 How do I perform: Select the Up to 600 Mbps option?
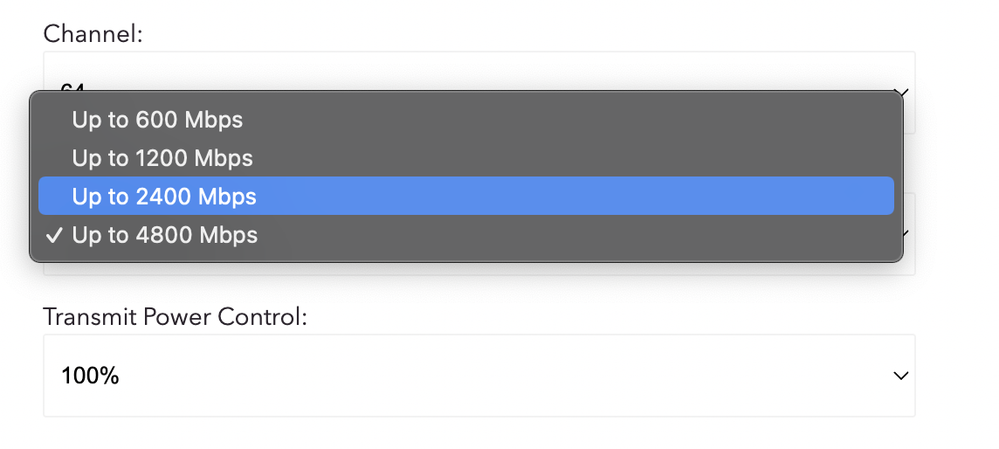157,120
